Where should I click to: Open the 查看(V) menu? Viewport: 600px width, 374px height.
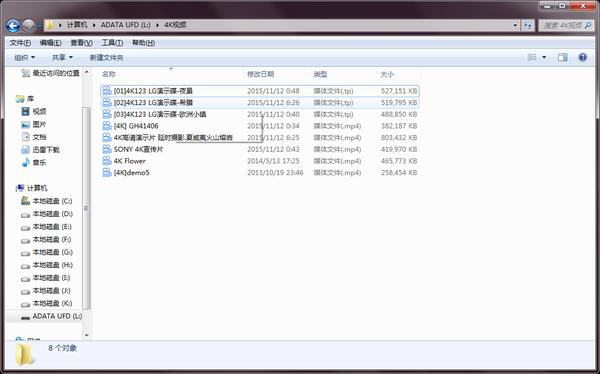point(82,43)
